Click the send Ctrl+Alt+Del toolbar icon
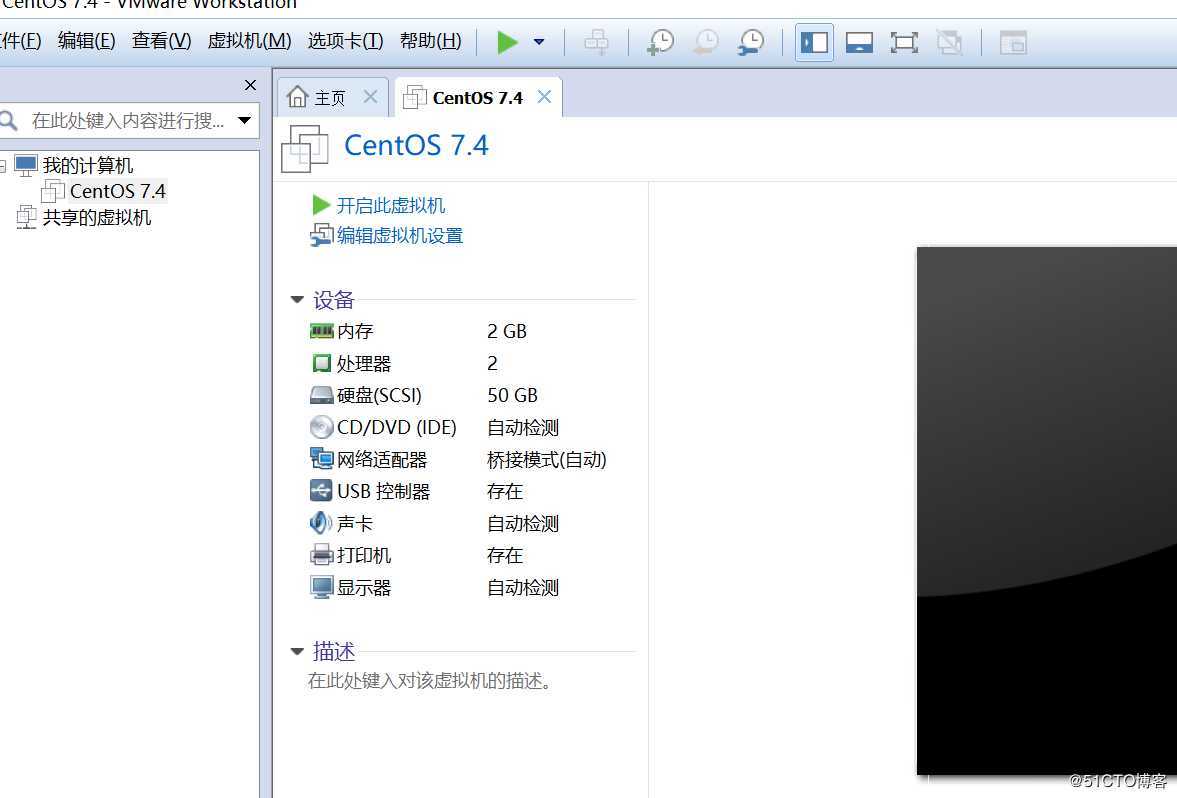1177x798 pixels. point(597,42)
